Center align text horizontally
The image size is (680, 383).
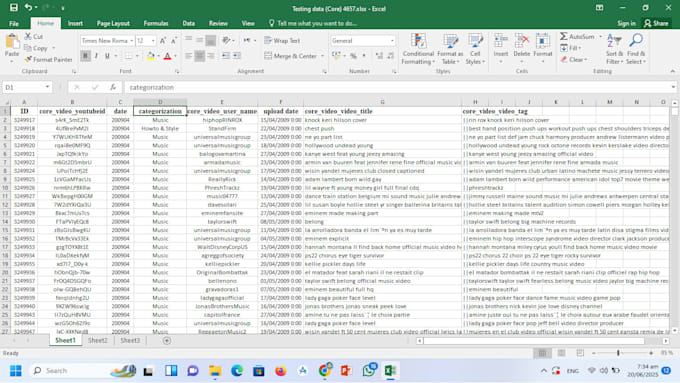pyautogui.click(x=199, y=56)
